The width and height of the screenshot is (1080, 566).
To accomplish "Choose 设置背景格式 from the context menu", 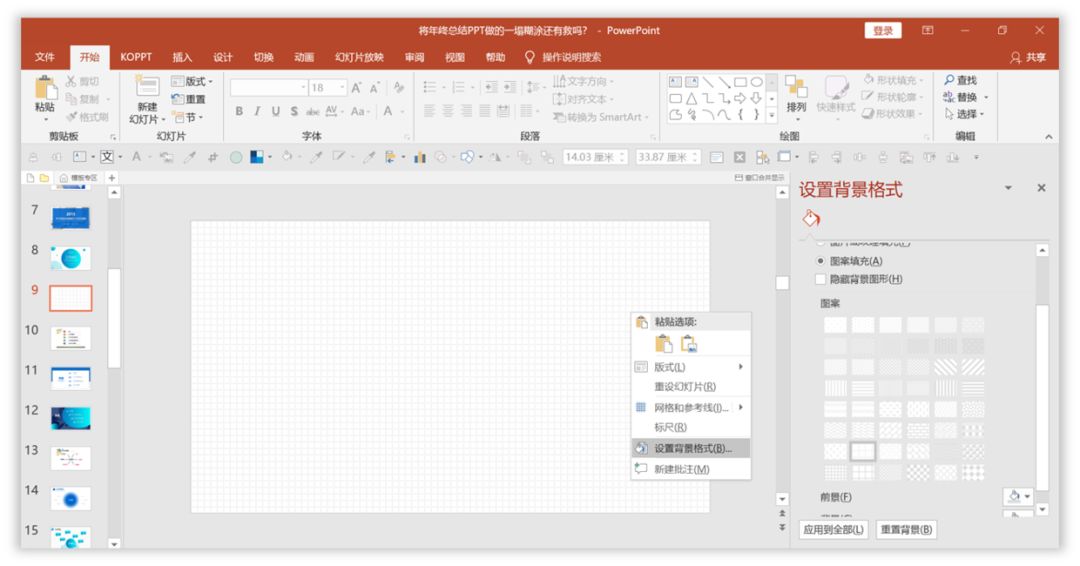I will (x=692, y=449).
